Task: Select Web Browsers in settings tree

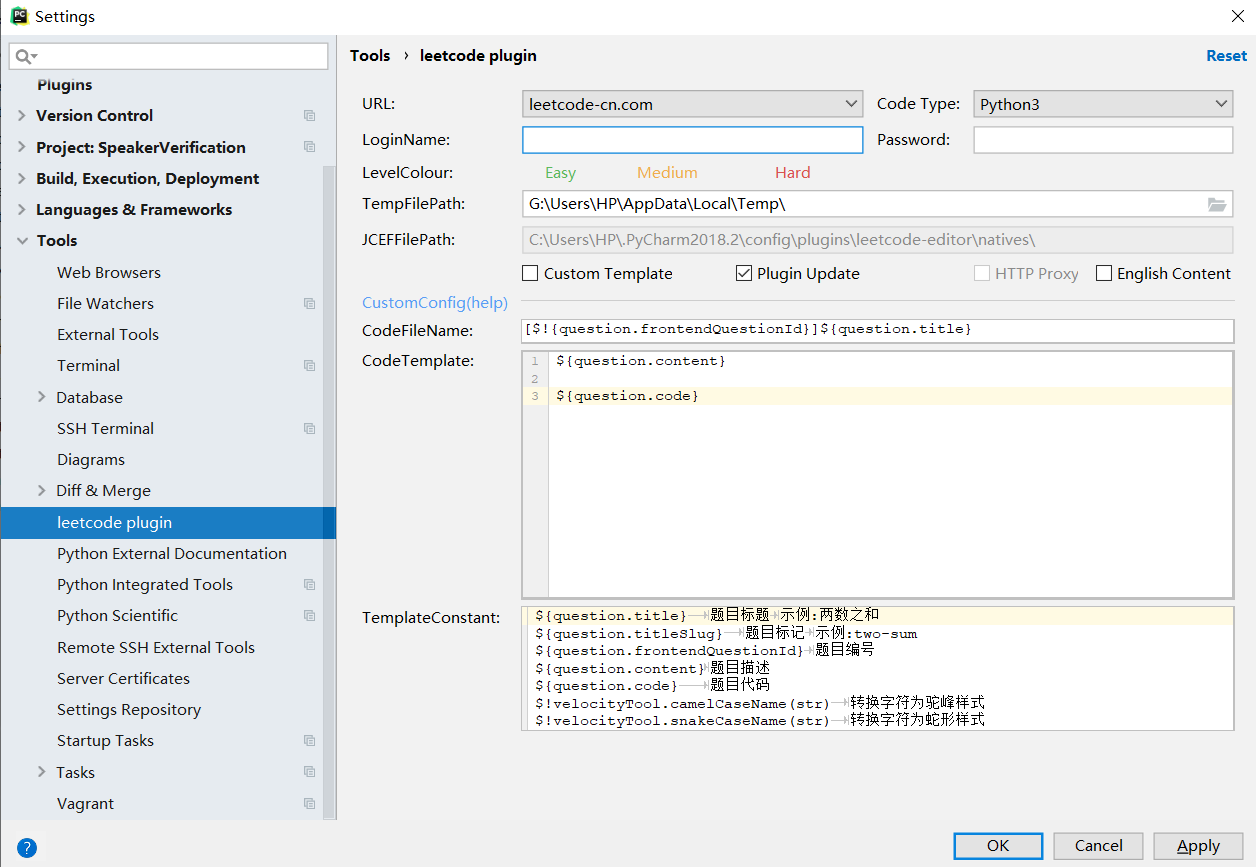Action: [x=109, y=272]
